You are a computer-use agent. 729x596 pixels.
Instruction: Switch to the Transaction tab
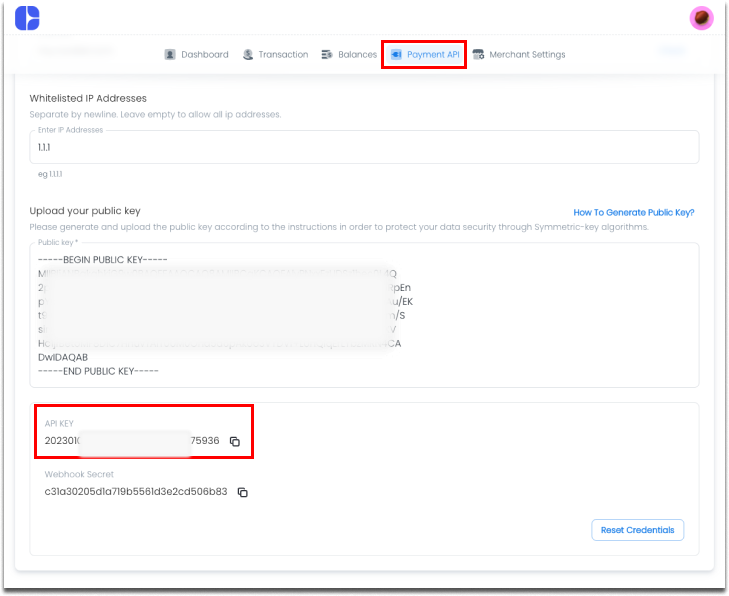275,54
